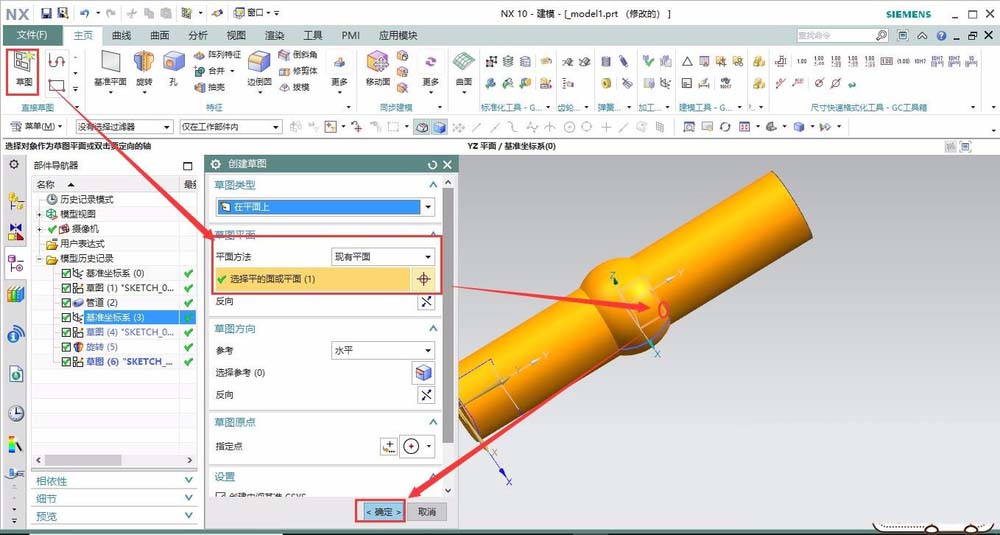Image resolution: width=1000 pixels, height=535 pixels.
Task: Open the 文件(F) menu
Action: pos(33,35)
